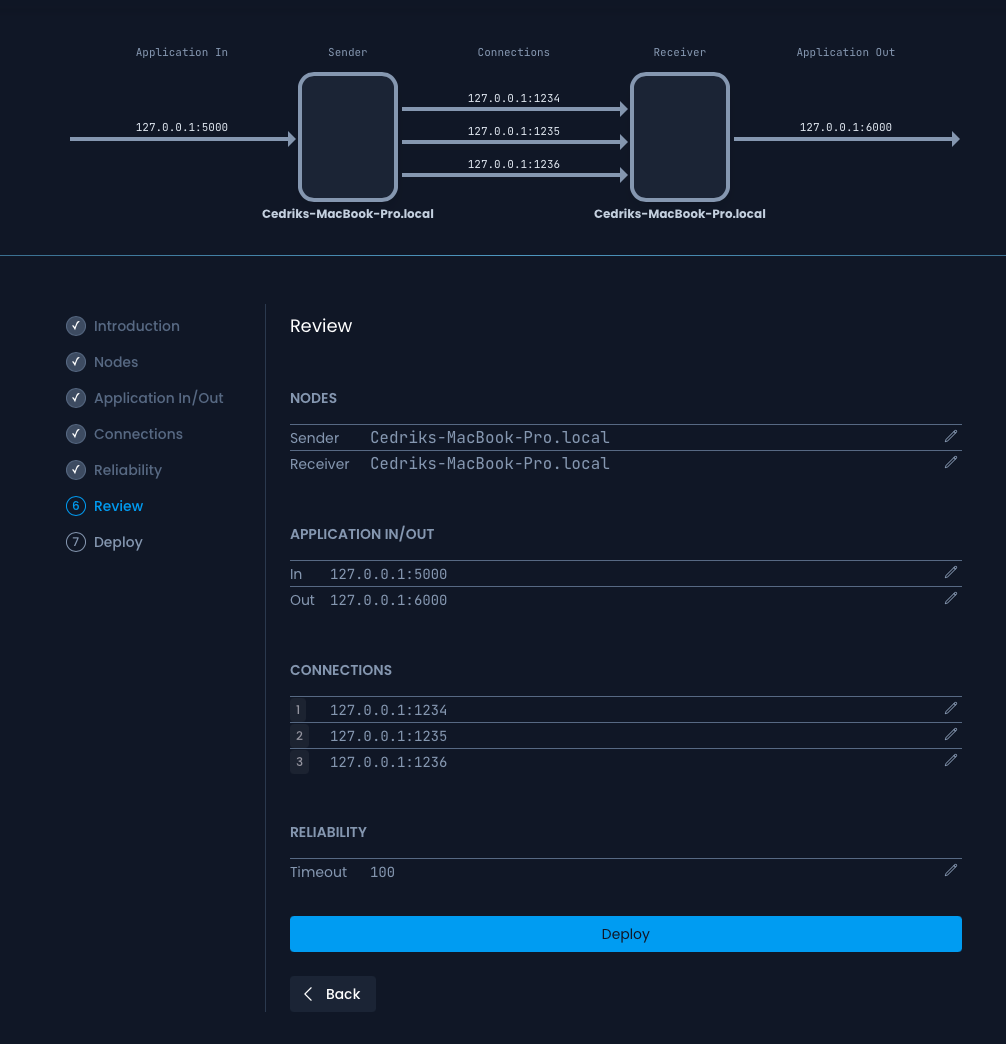Edit connection 3 address 127.0.0.1:1236
Screen dimensions: 1006x1044
tap(950, 760)
